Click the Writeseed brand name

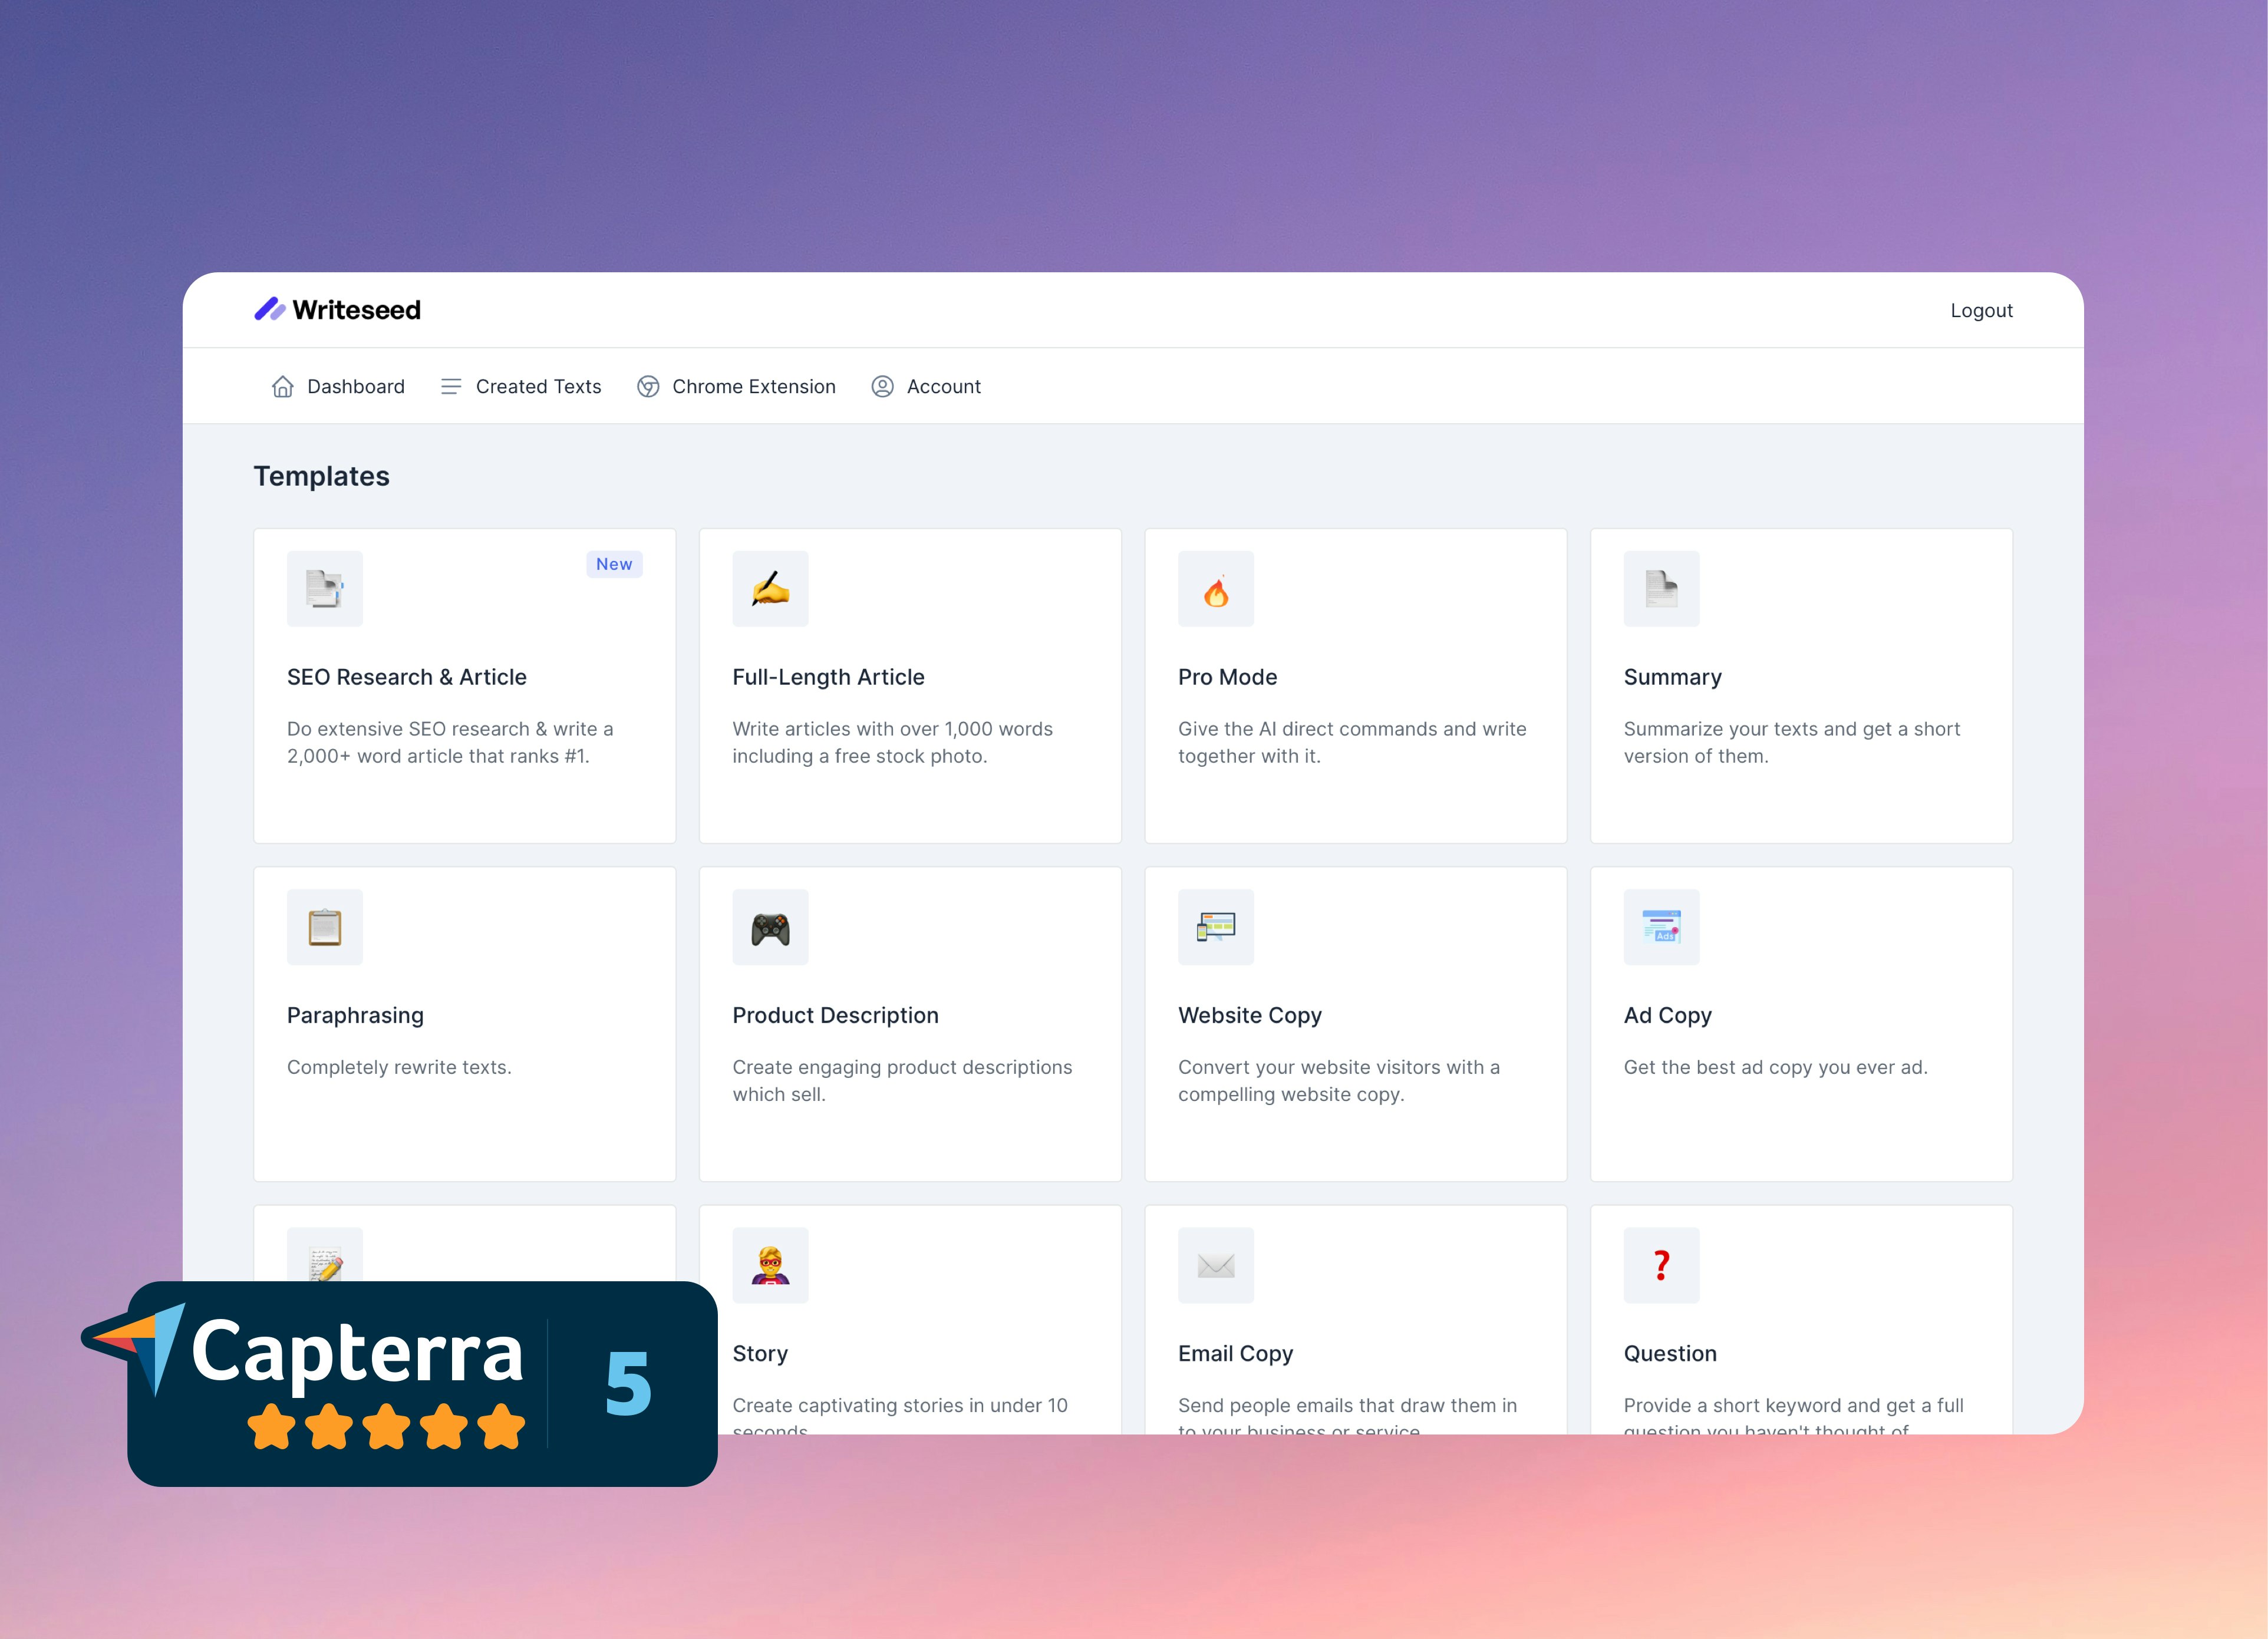tap(356, 310)
